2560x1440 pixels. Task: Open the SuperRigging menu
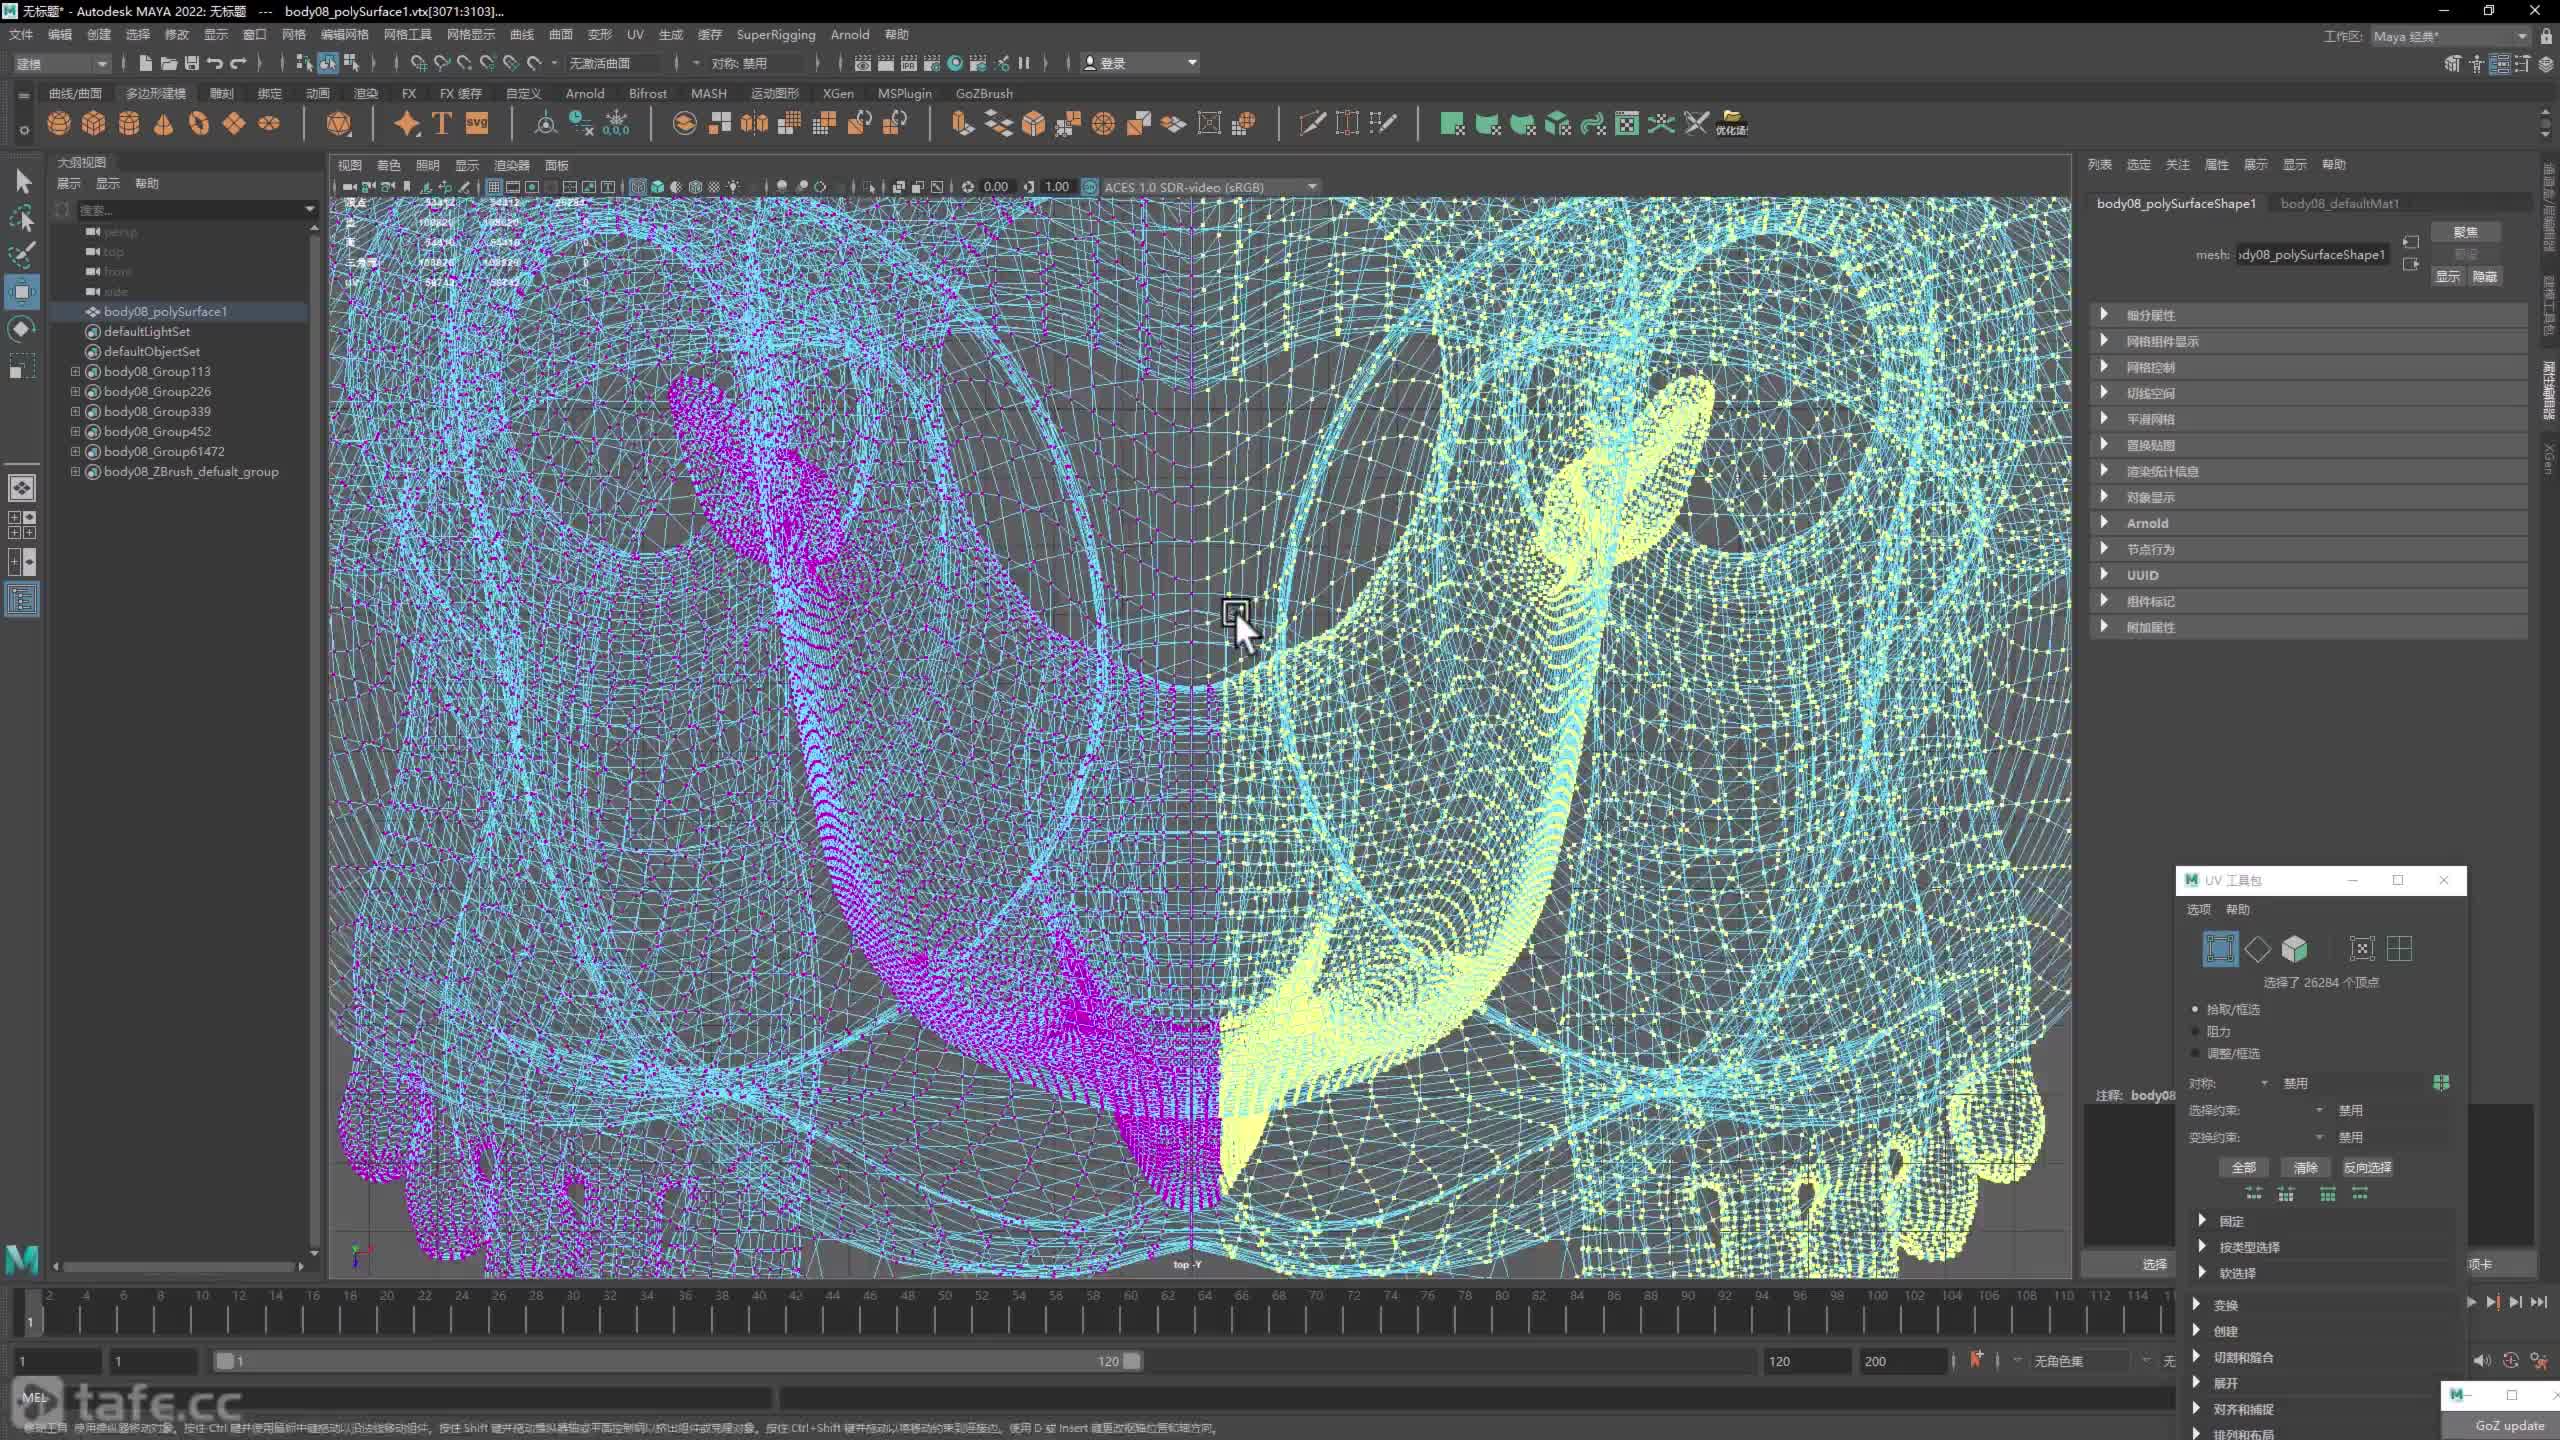[775, 34]
